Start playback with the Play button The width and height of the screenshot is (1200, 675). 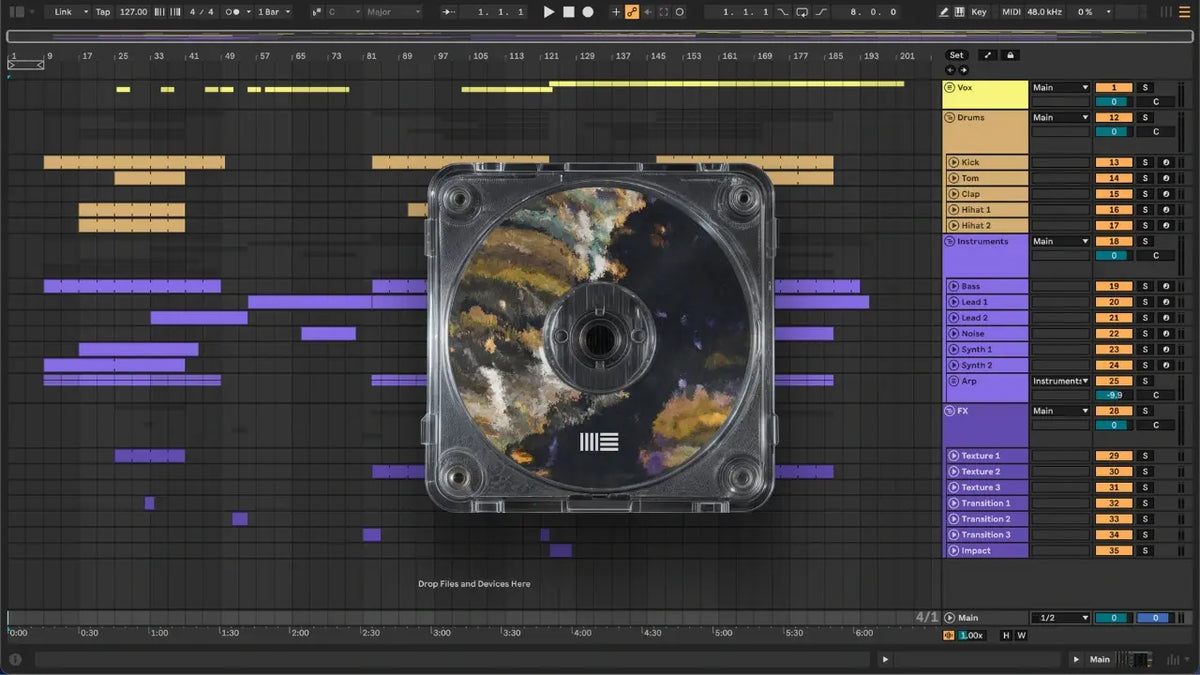pos(549,12)
